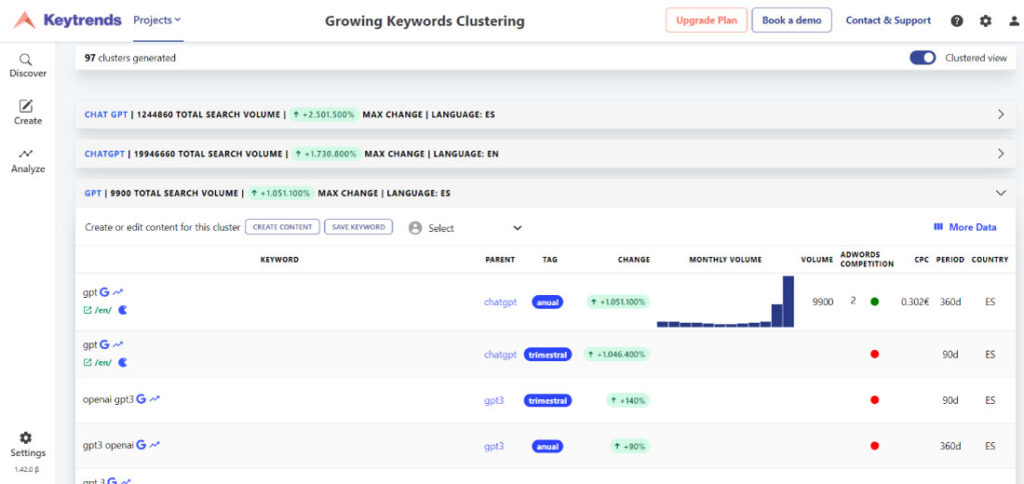
Task: Sort by the KEYWORD column header
Action: (280, 259)
